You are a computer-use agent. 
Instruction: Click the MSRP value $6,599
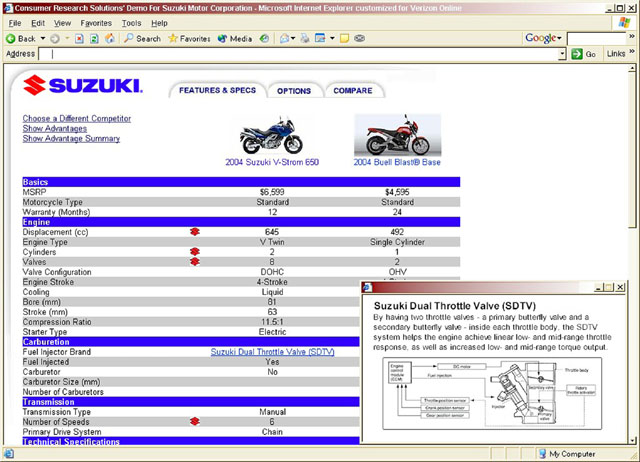272,192
